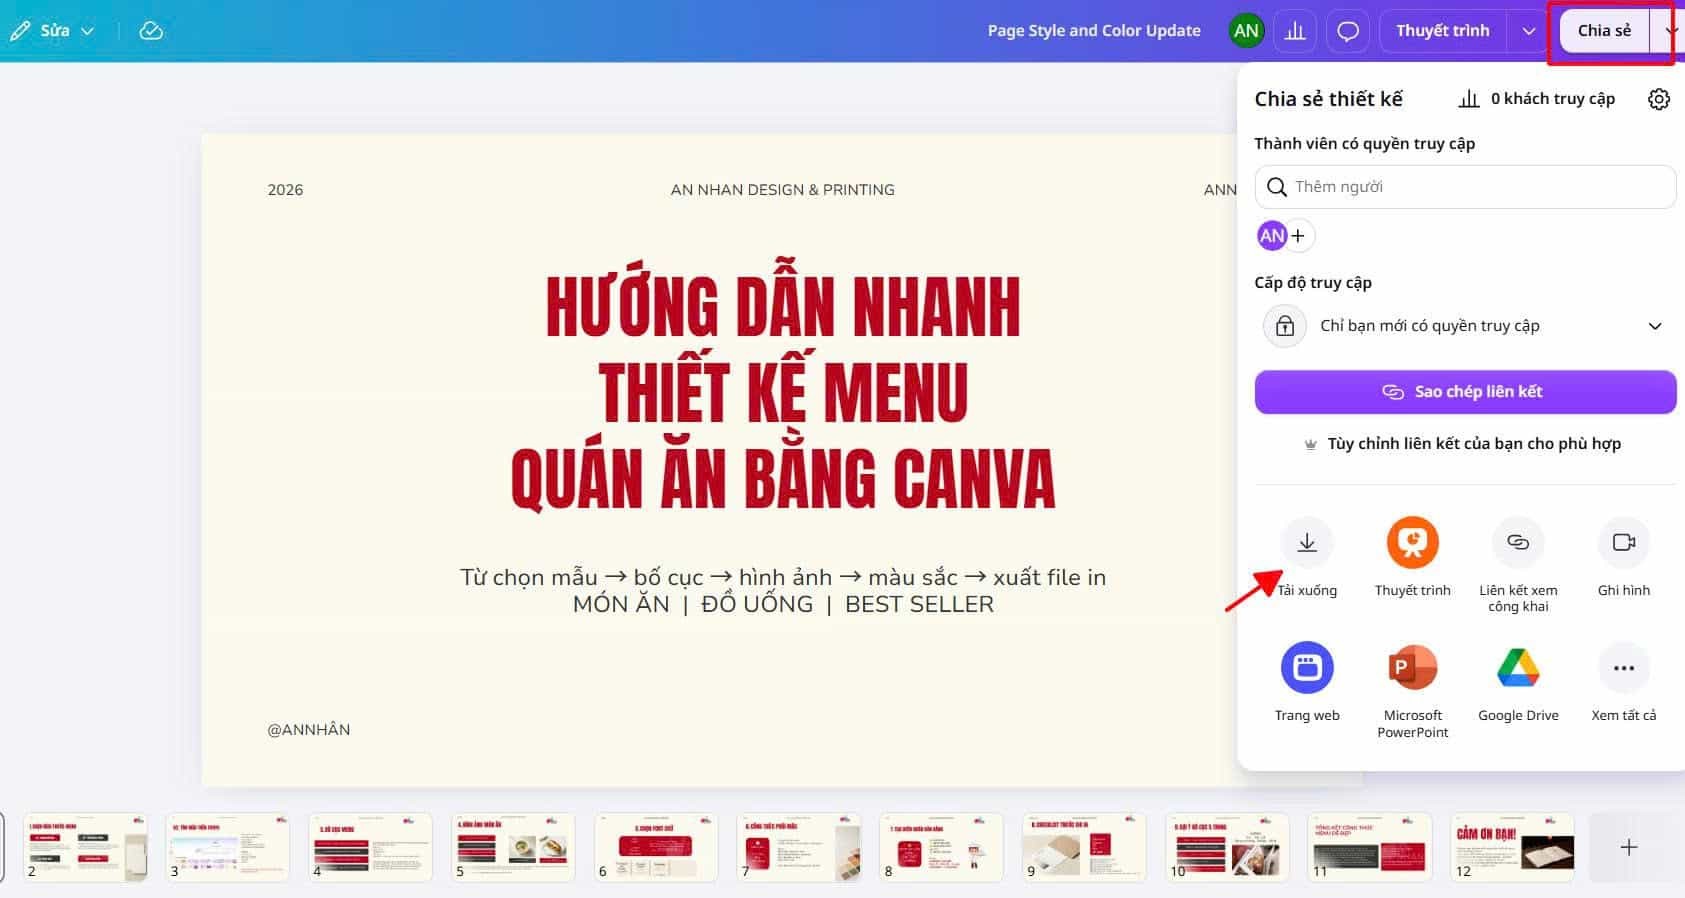Select slide thumbnail 10

[x=1227, y=848]
